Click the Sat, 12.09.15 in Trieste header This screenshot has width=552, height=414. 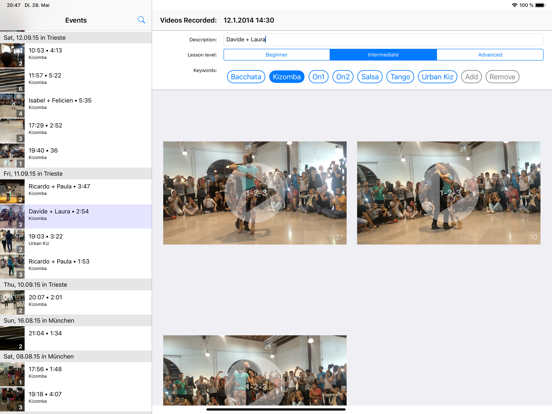coord(76,38)
